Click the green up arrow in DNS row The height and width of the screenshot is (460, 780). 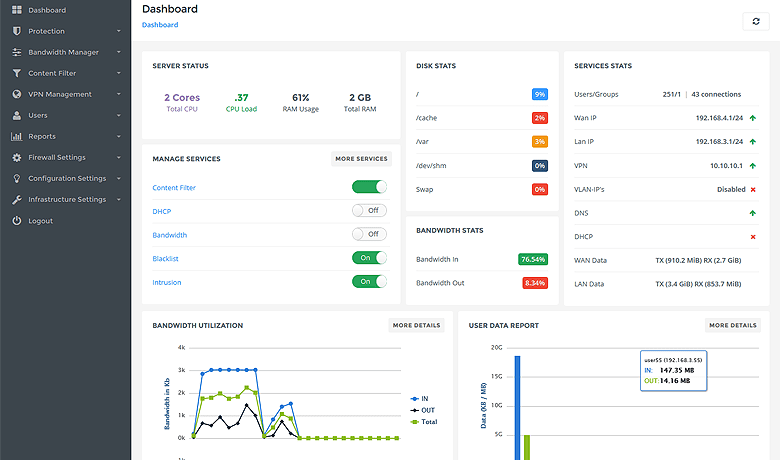tap(753, 213)
